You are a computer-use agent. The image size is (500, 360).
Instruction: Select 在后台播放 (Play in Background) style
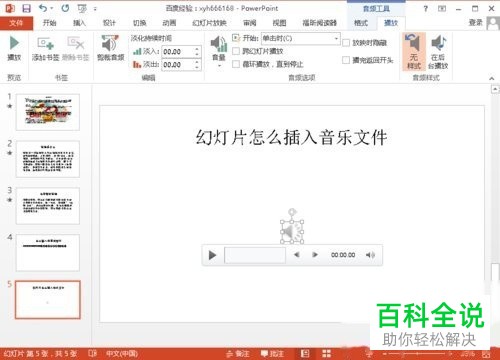(438, 52)
